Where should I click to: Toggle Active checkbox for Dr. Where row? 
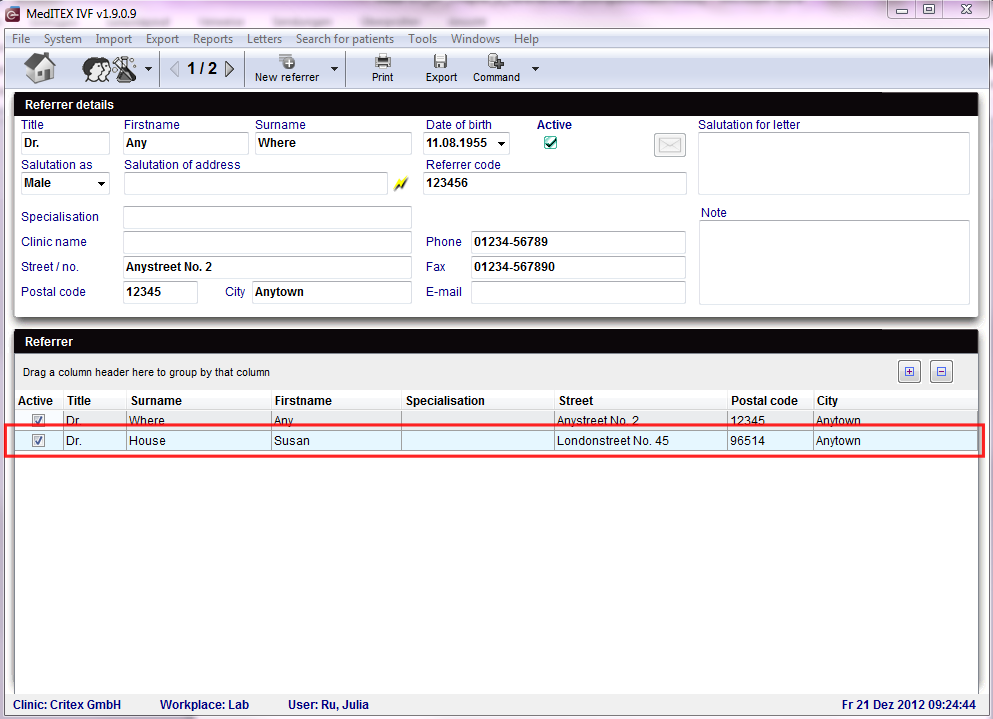coord(38,420)
